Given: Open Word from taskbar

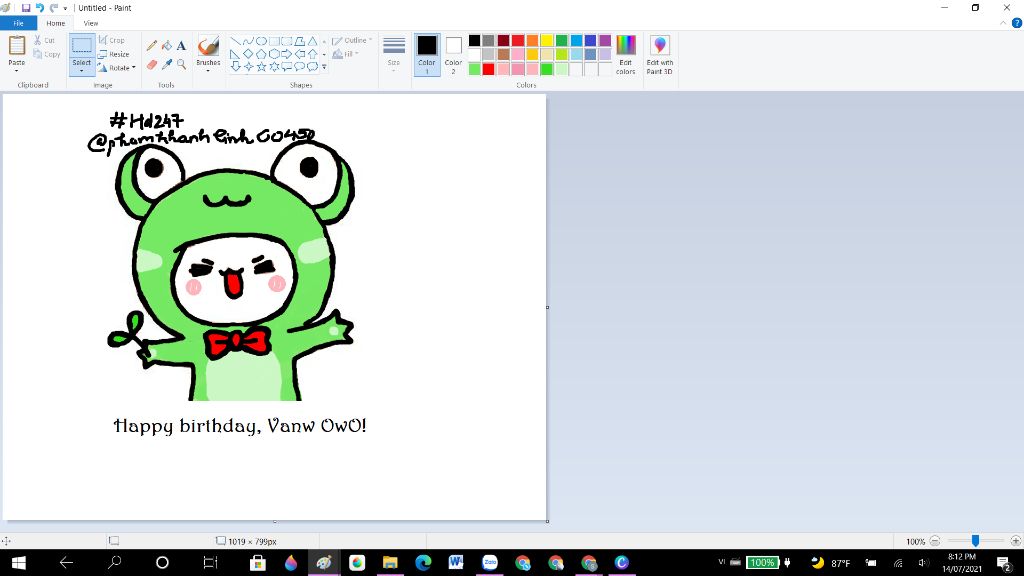Looking at the screenshot, I should point(456,562).
